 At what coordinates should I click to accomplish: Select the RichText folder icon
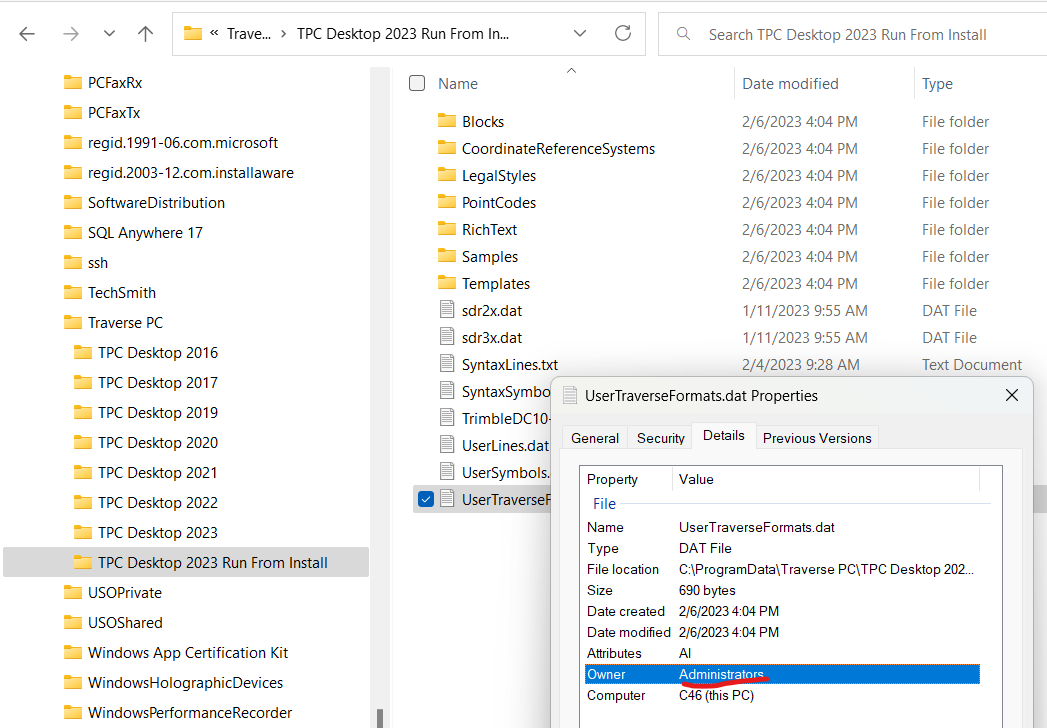tap(447, 229)
